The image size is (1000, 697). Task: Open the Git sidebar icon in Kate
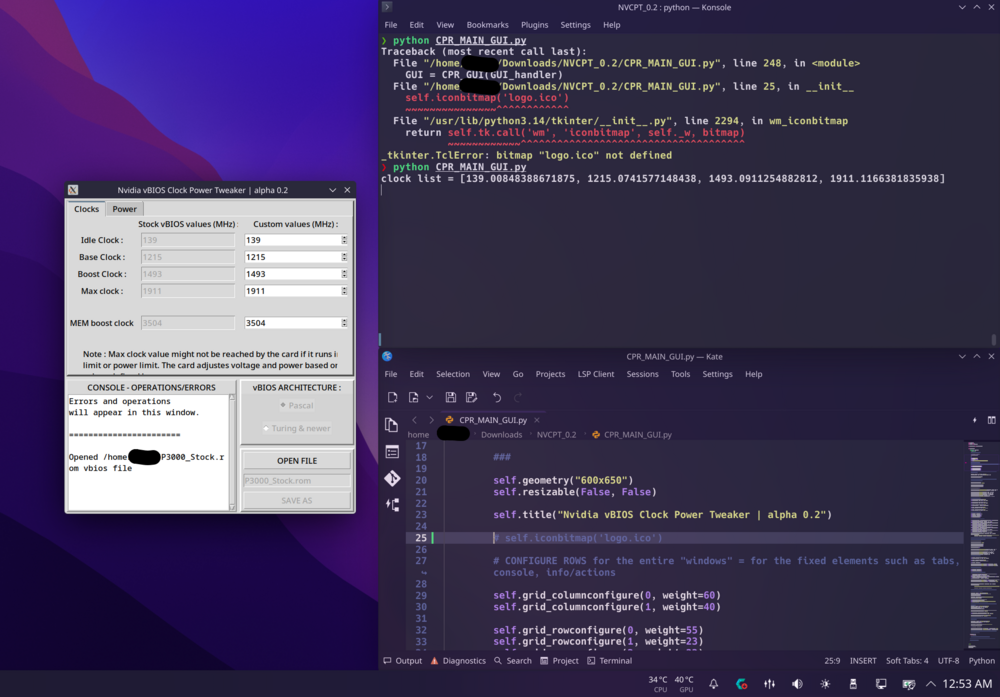pos(392,478)
